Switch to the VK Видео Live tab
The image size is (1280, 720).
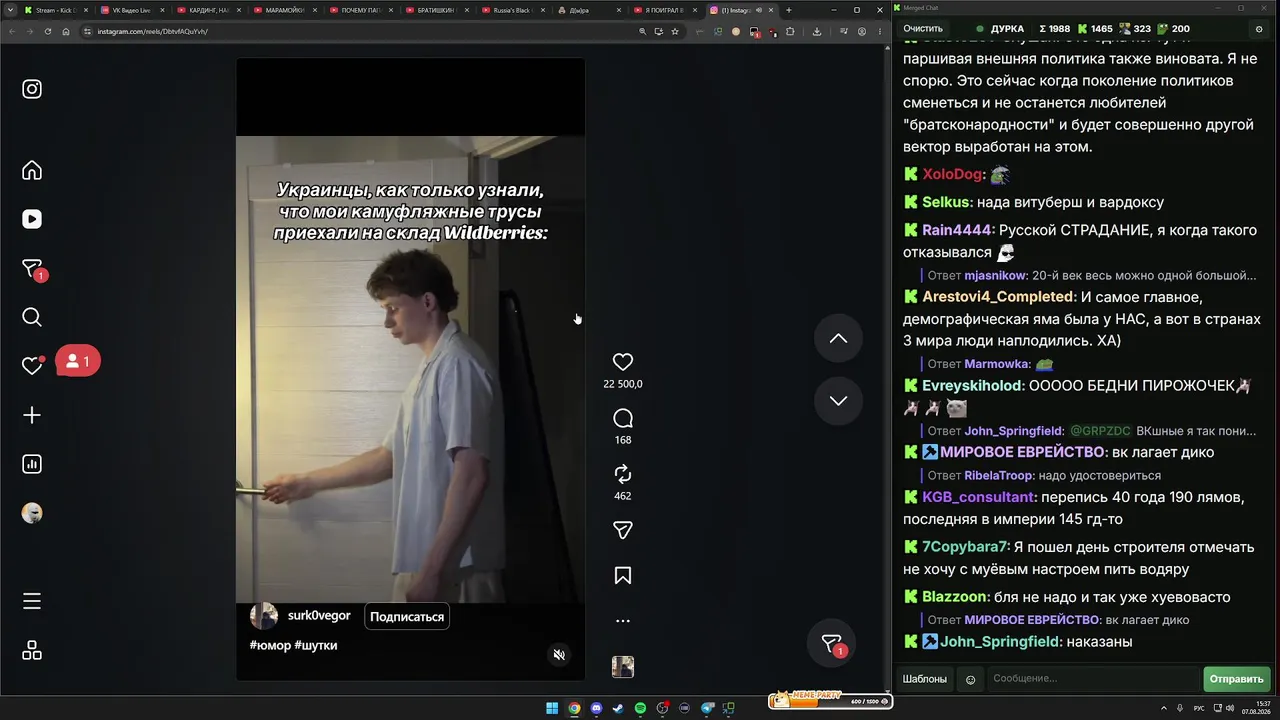tap(132, 10)
